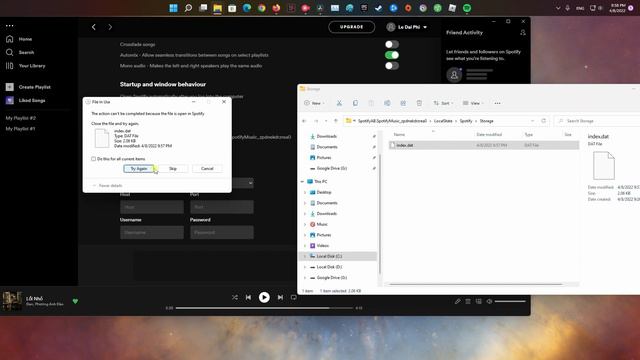Click the Spotify play button
The width and height of the screenshot is (640, 360).
[264, 297]
